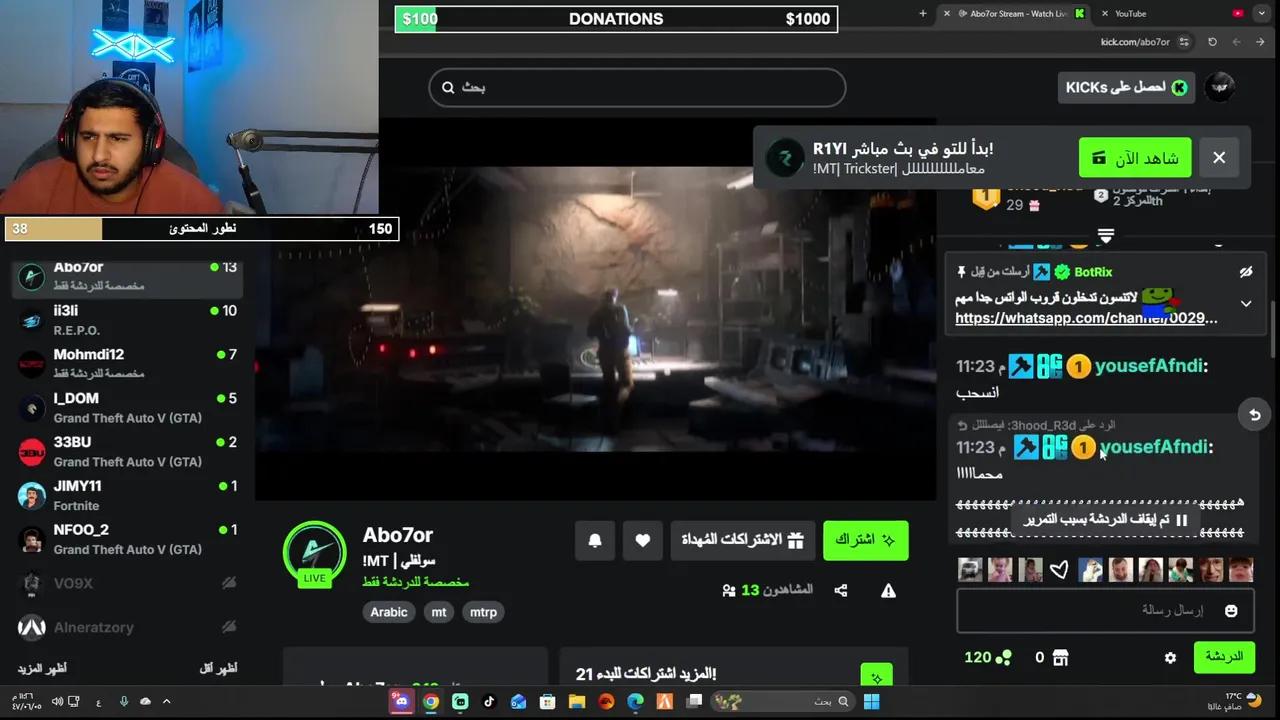Open TikTok from the taskbar

click(x=489, y=702)
